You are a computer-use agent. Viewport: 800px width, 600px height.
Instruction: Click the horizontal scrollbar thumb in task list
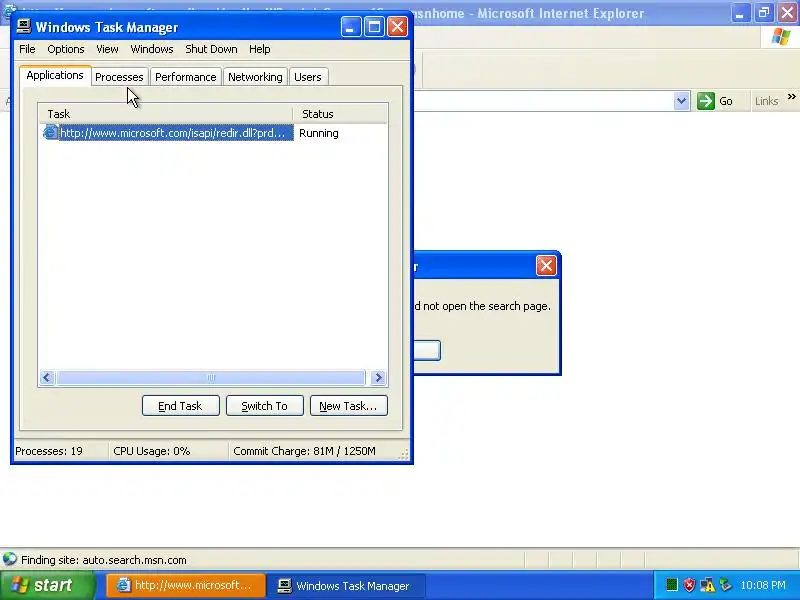[x=211, y=378]
